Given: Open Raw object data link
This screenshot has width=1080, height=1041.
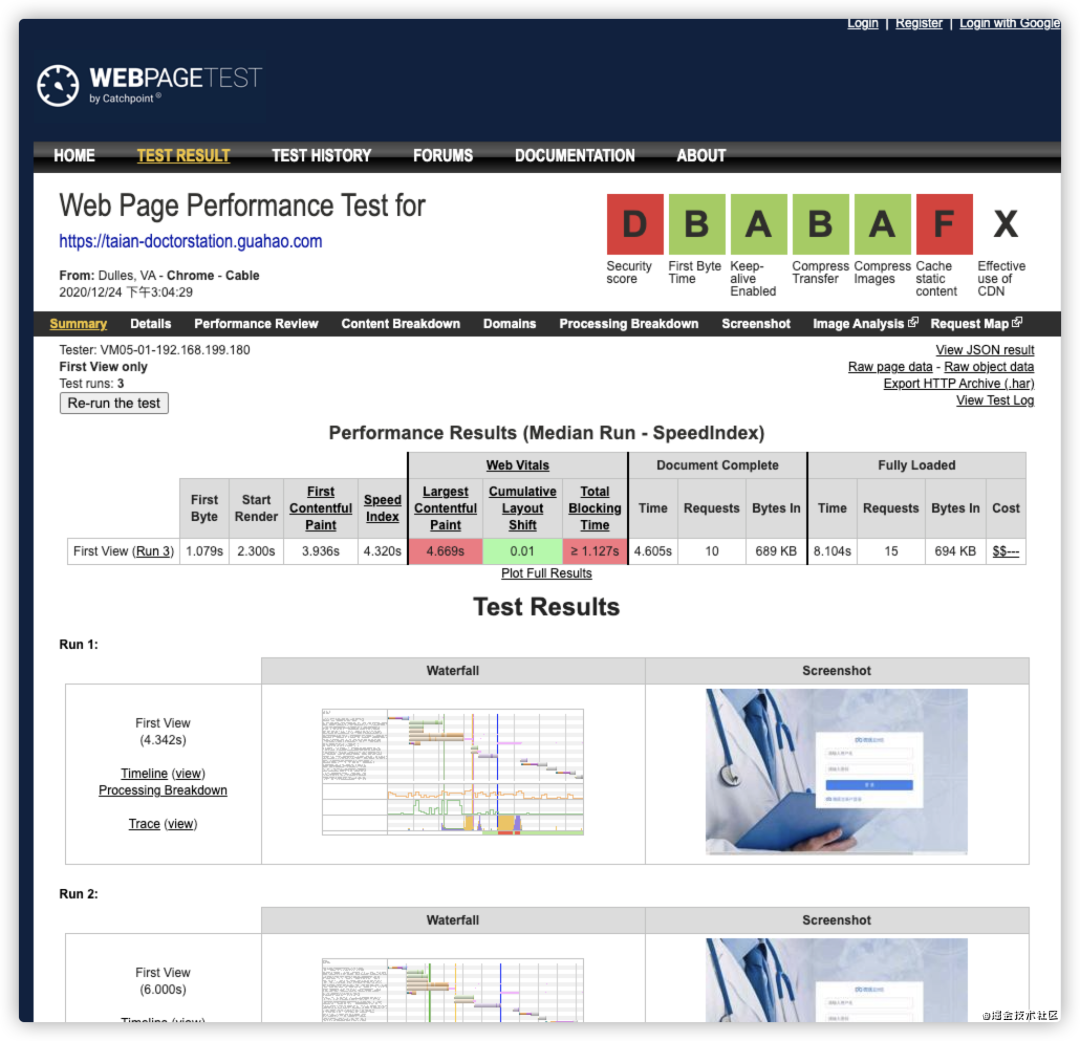Looking at the screenshot, I should (x=989, y=367).
